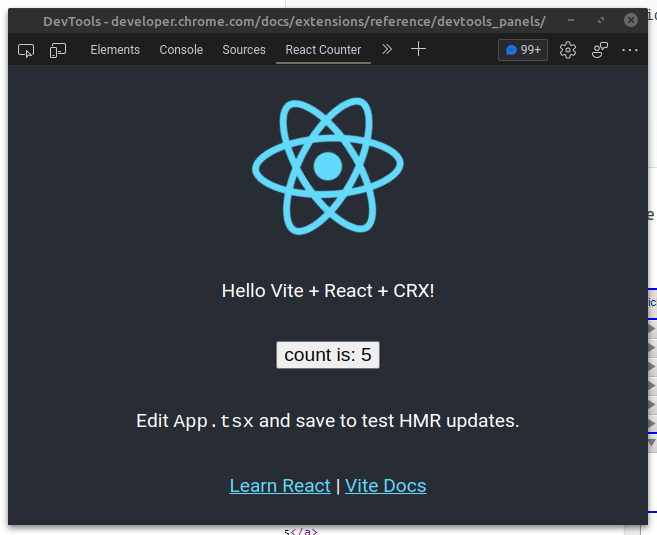Open the customize DevTools three-dot menu

(630, 50)
